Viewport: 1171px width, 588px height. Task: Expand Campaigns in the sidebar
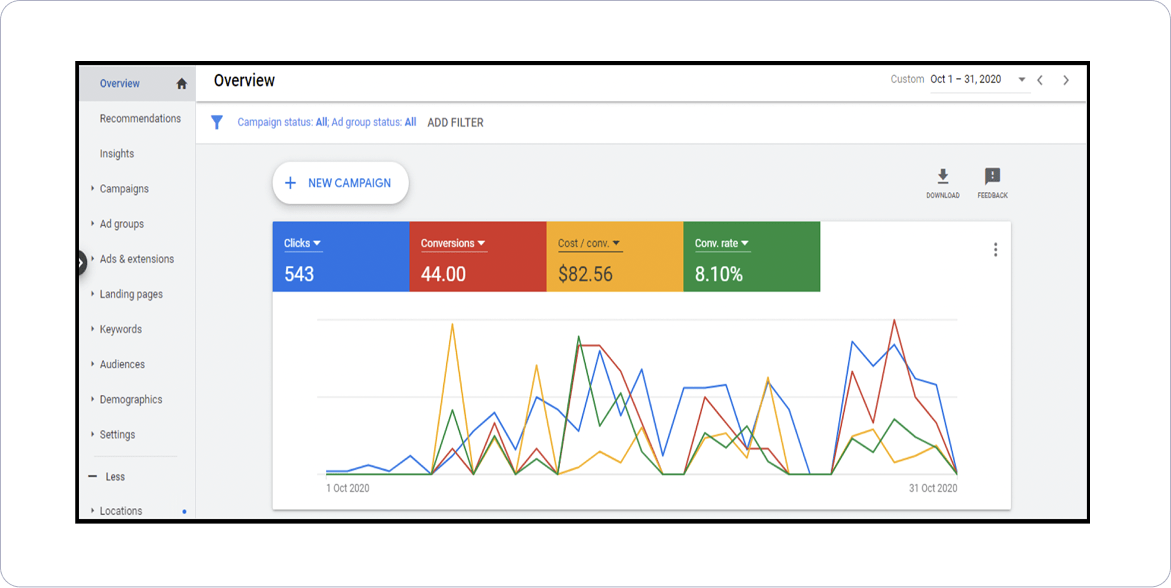coord(124,189)
